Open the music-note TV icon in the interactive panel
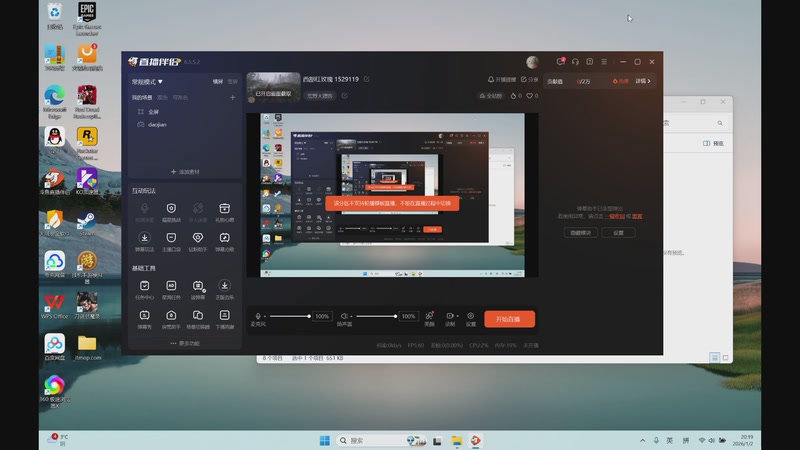Viewport: 800px width, 450px height. coord(224,238)
